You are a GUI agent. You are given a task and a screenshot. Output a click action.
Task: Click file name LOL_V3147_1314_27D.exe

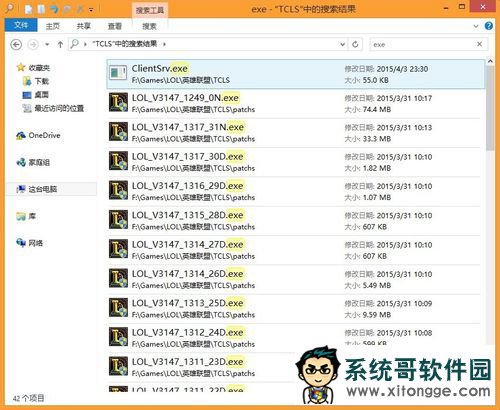[x=188, y=244]
